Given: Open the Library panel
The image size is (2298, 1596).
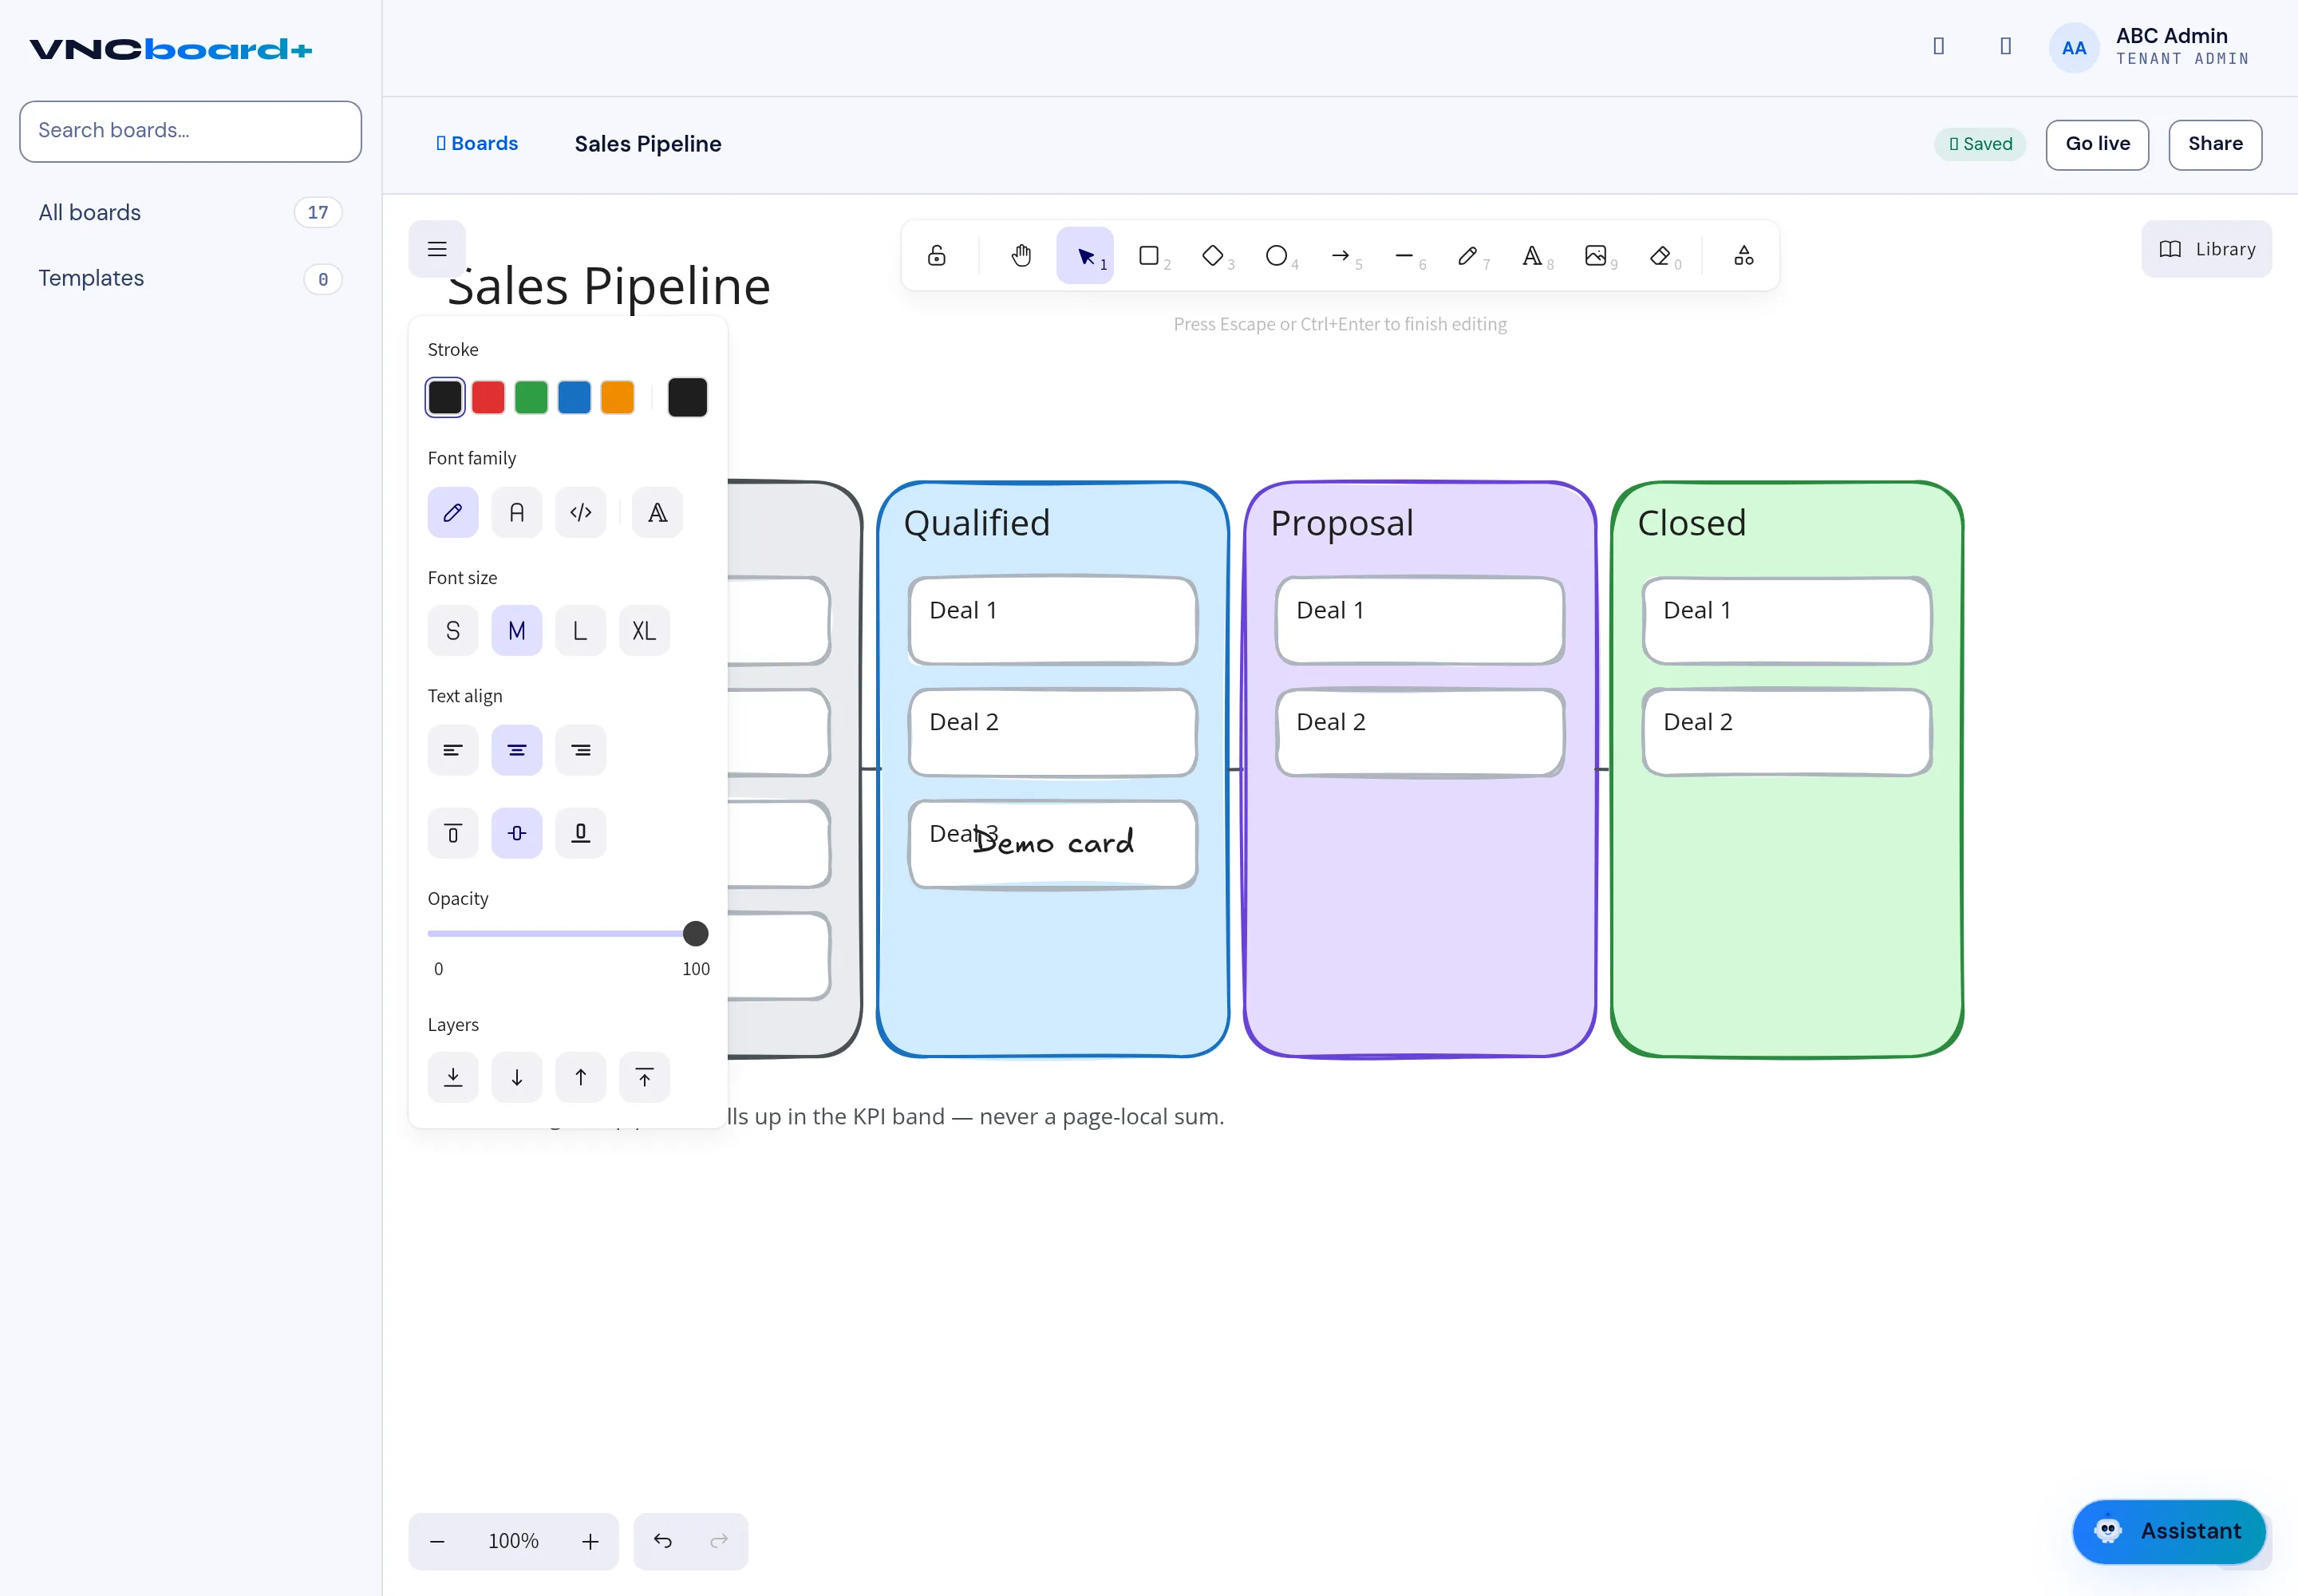Looking at the screenshot, I should pyautogui.click(x=2207, y=249).
